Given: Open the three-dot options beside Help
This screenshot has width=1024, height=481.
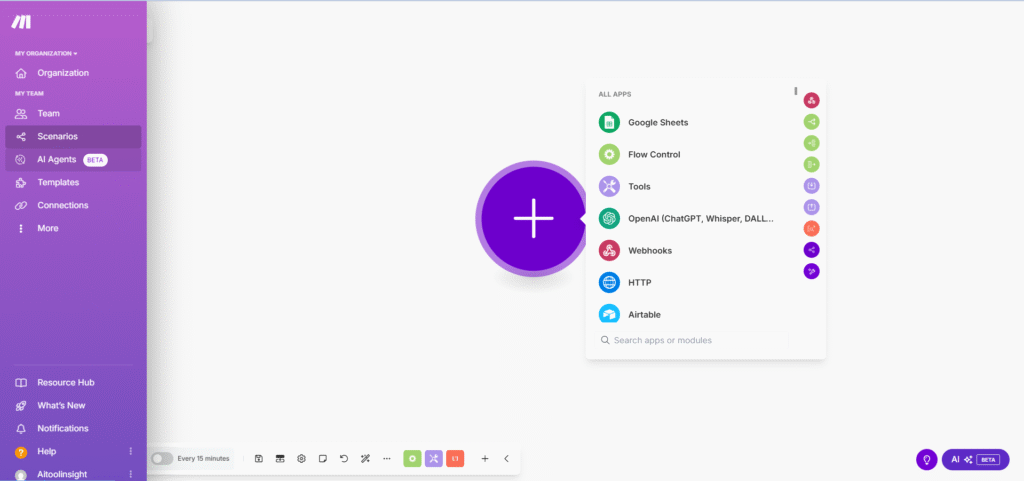Looking at the screenshot, I should point(131,451).
